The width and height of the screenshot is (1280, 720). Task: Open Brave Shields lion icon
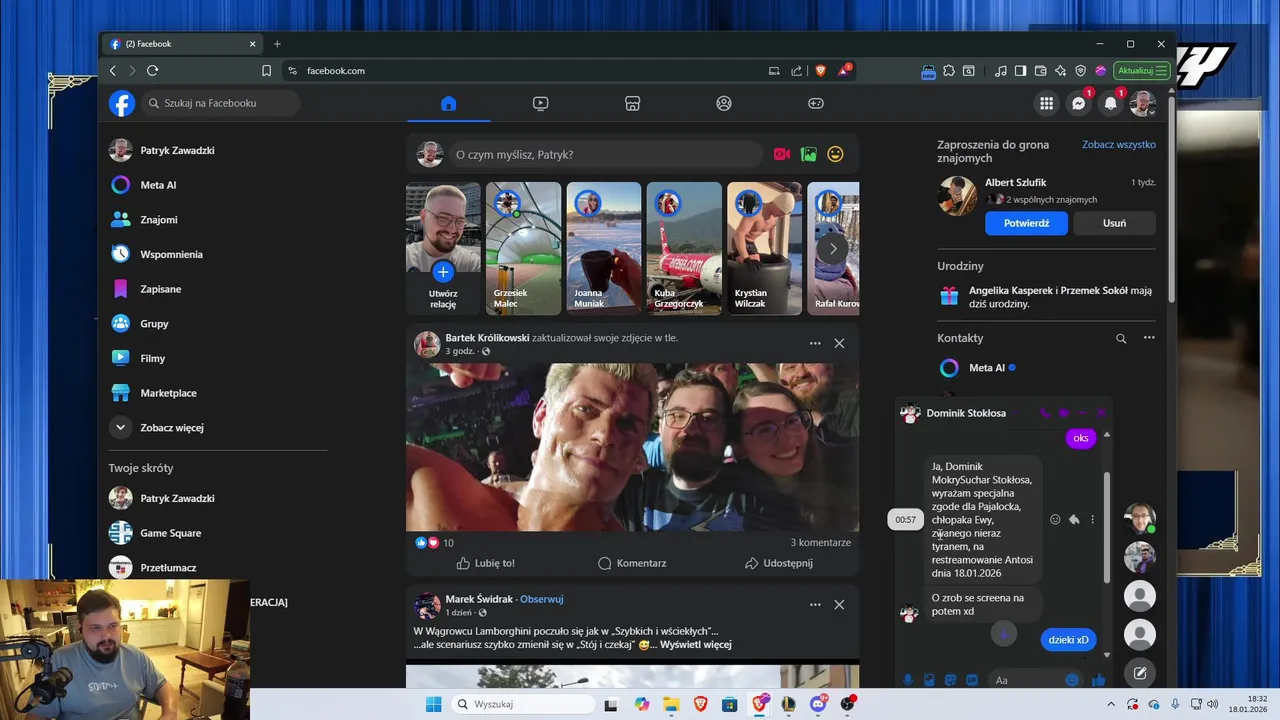tap(821, 71)
